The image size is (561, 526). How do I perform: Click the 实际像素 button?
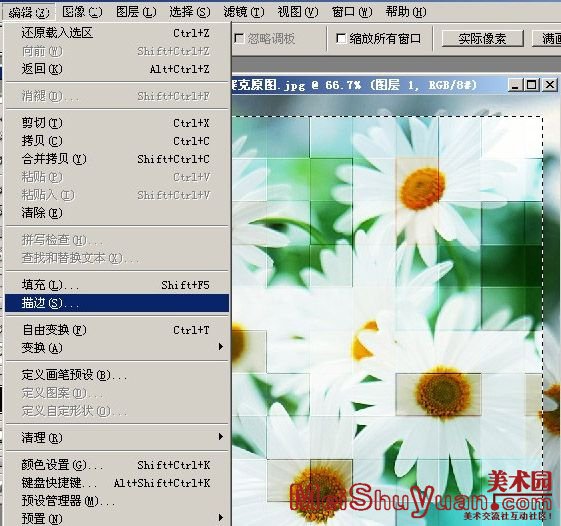tap(482, 38)
